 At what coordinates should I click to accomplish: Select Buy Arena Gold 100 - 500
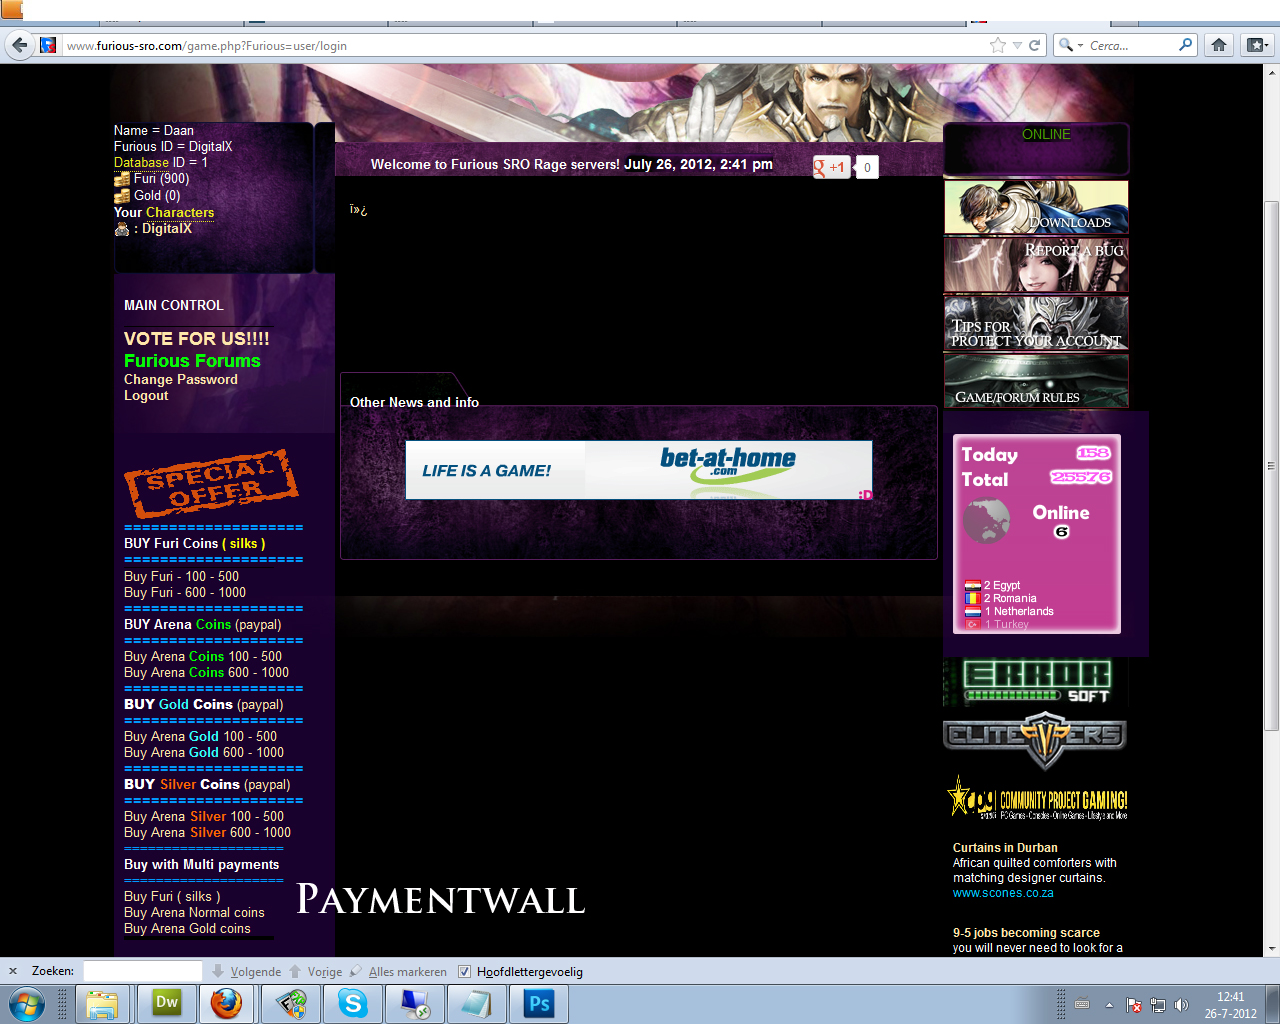click(x=200, y=737)
